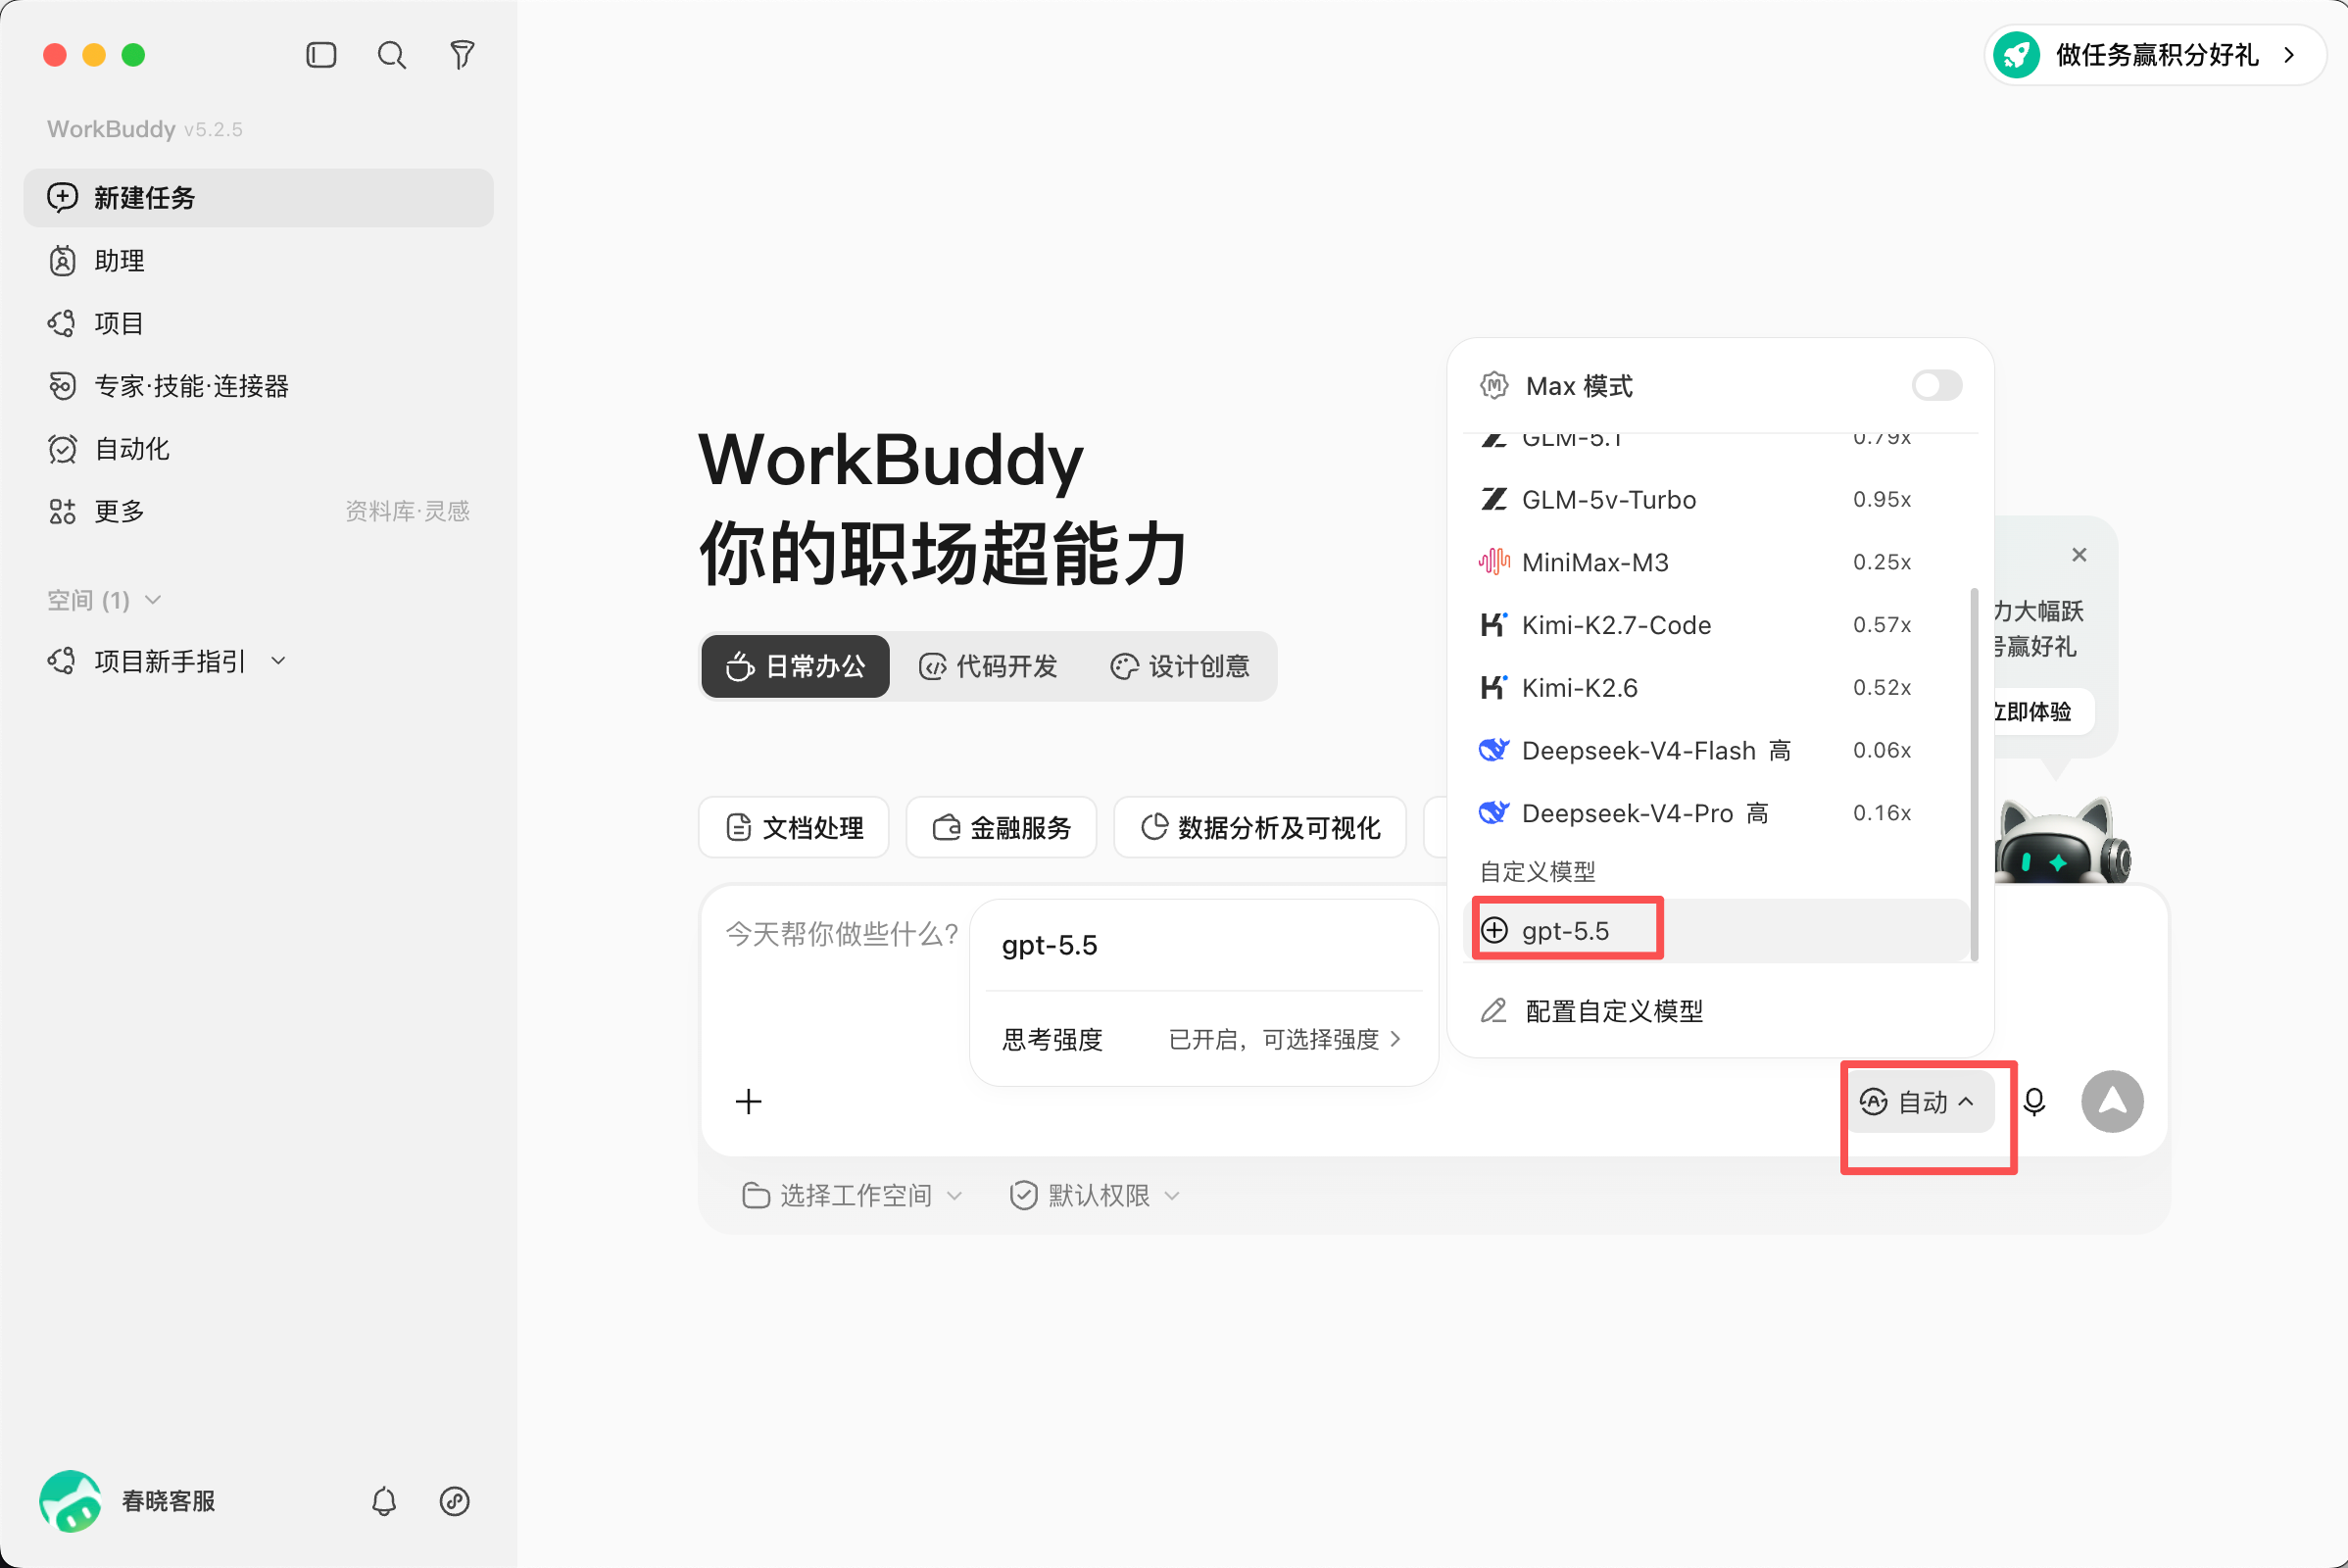
Task: Click the Kimi-K2.6 K icon
Action: [x=1494, y=687]
